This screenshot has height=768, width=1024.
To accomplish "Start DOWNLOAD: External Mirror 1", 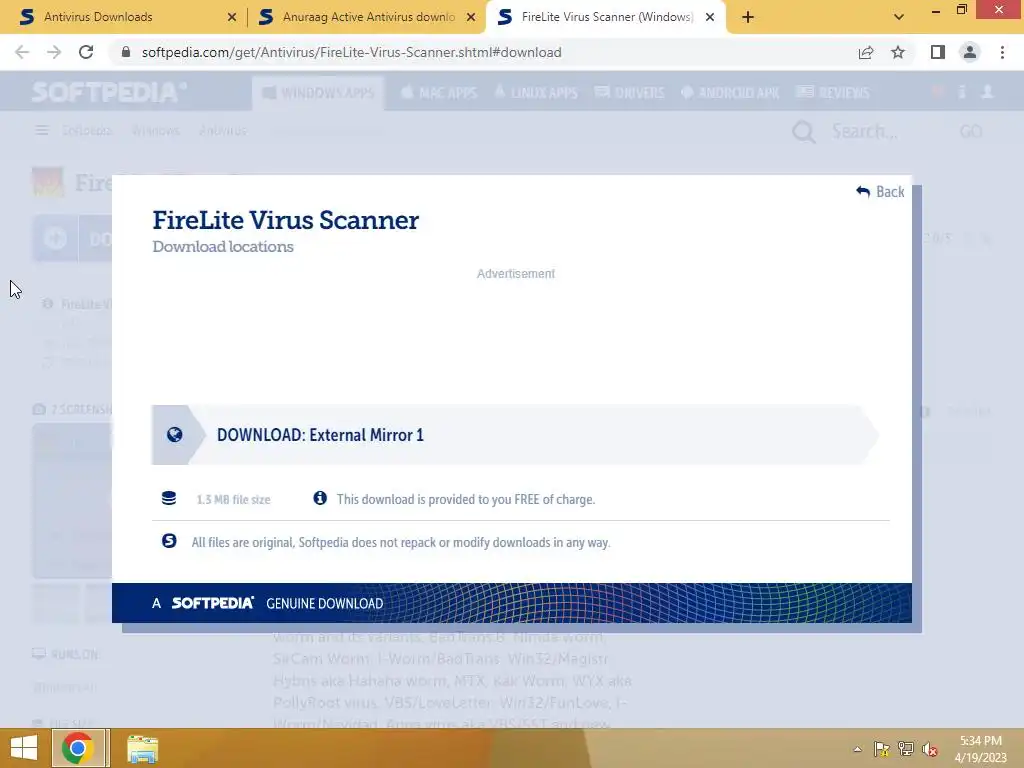I will click(515, 435).
